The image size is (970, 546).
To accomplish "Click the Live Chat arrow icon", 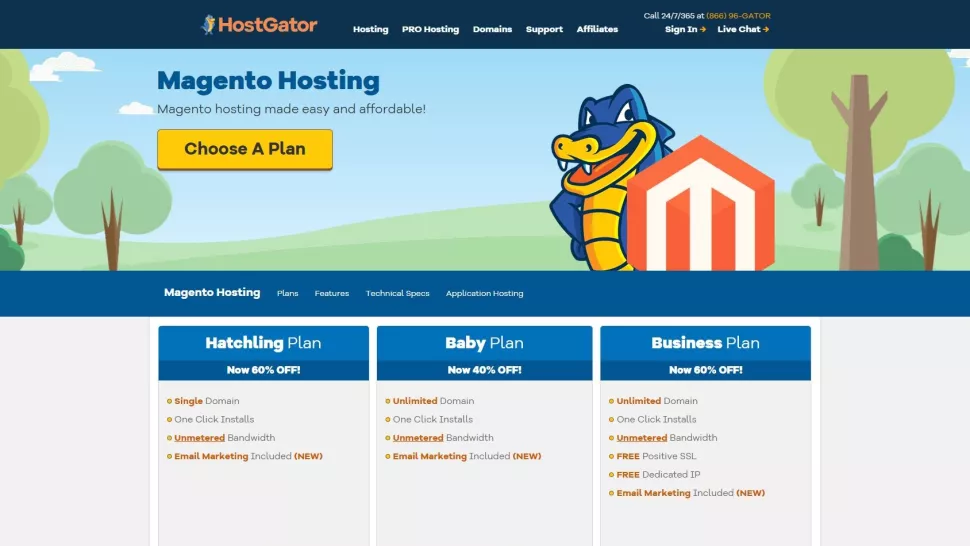I will click(x=766, y=30).
